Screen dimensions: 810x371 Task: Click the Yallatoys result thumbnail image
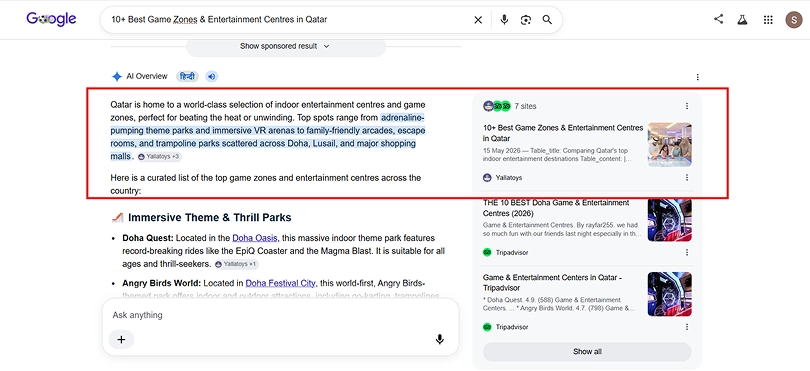669,144
